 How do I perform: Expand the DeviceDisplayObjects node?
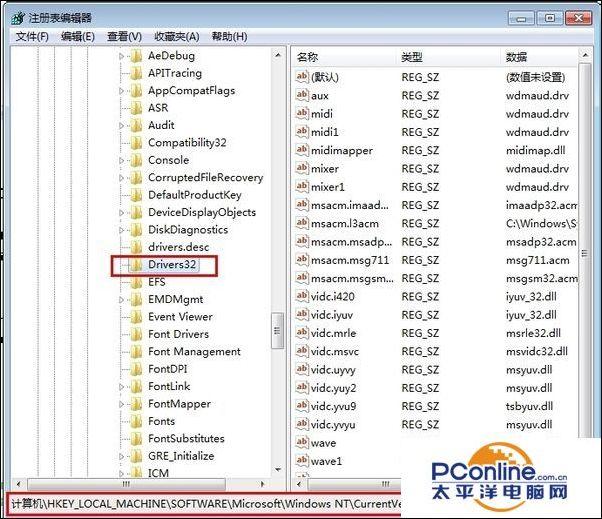click(x=121, y=213)
